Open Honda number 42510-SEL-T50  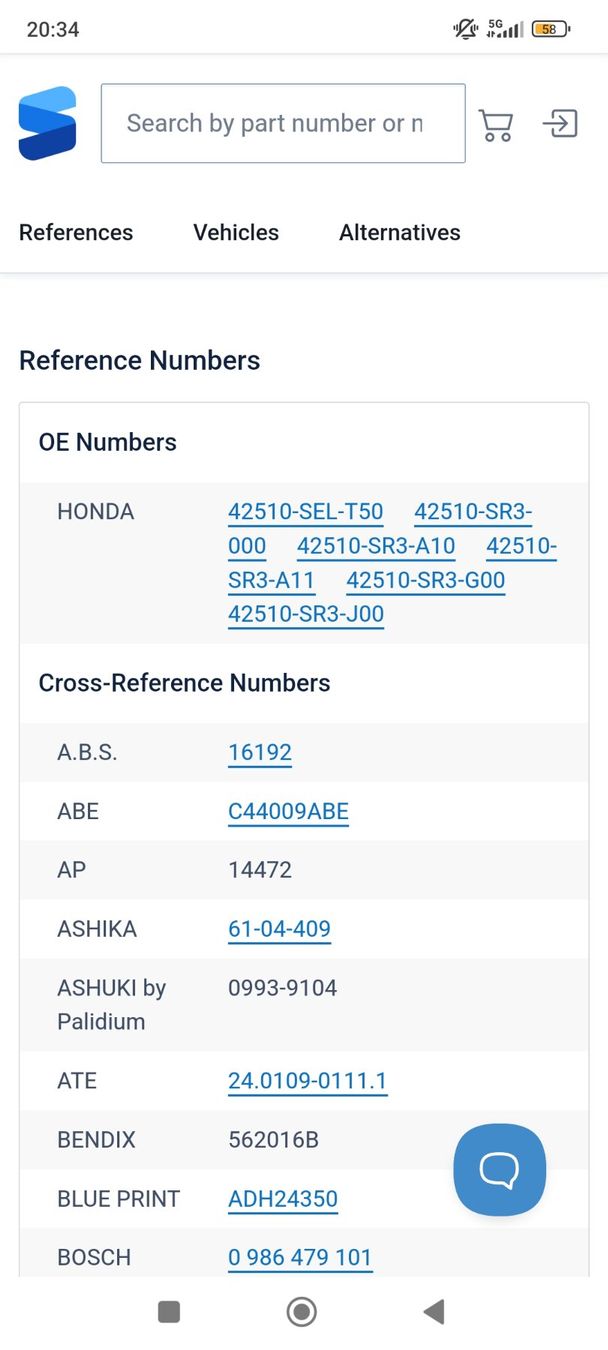click(305, 512)
